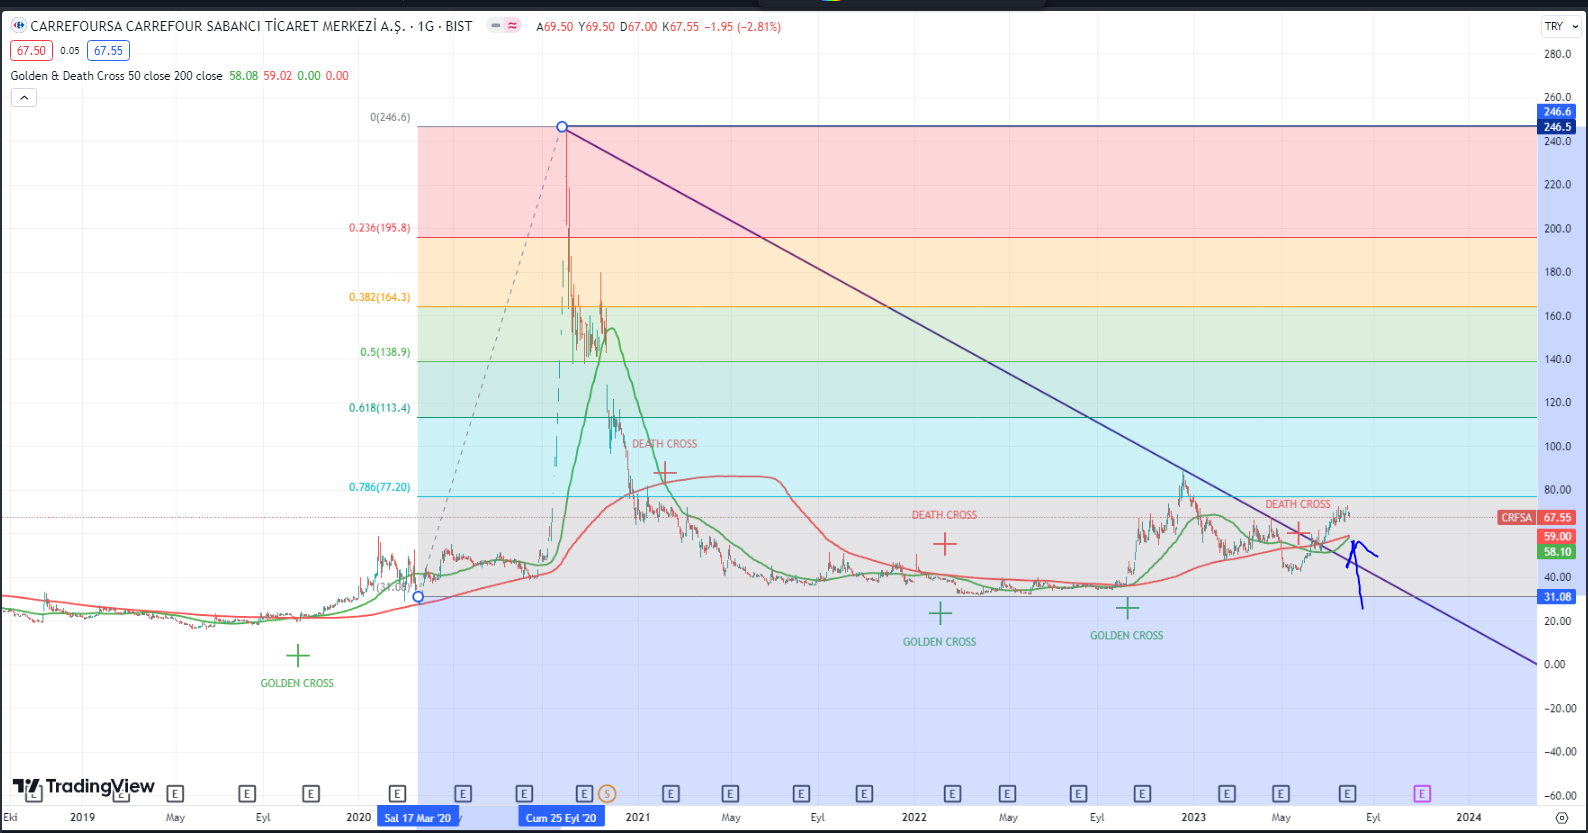
Task: Click the pink ≈ data-delay icon in header
Action: pos(513,26)
